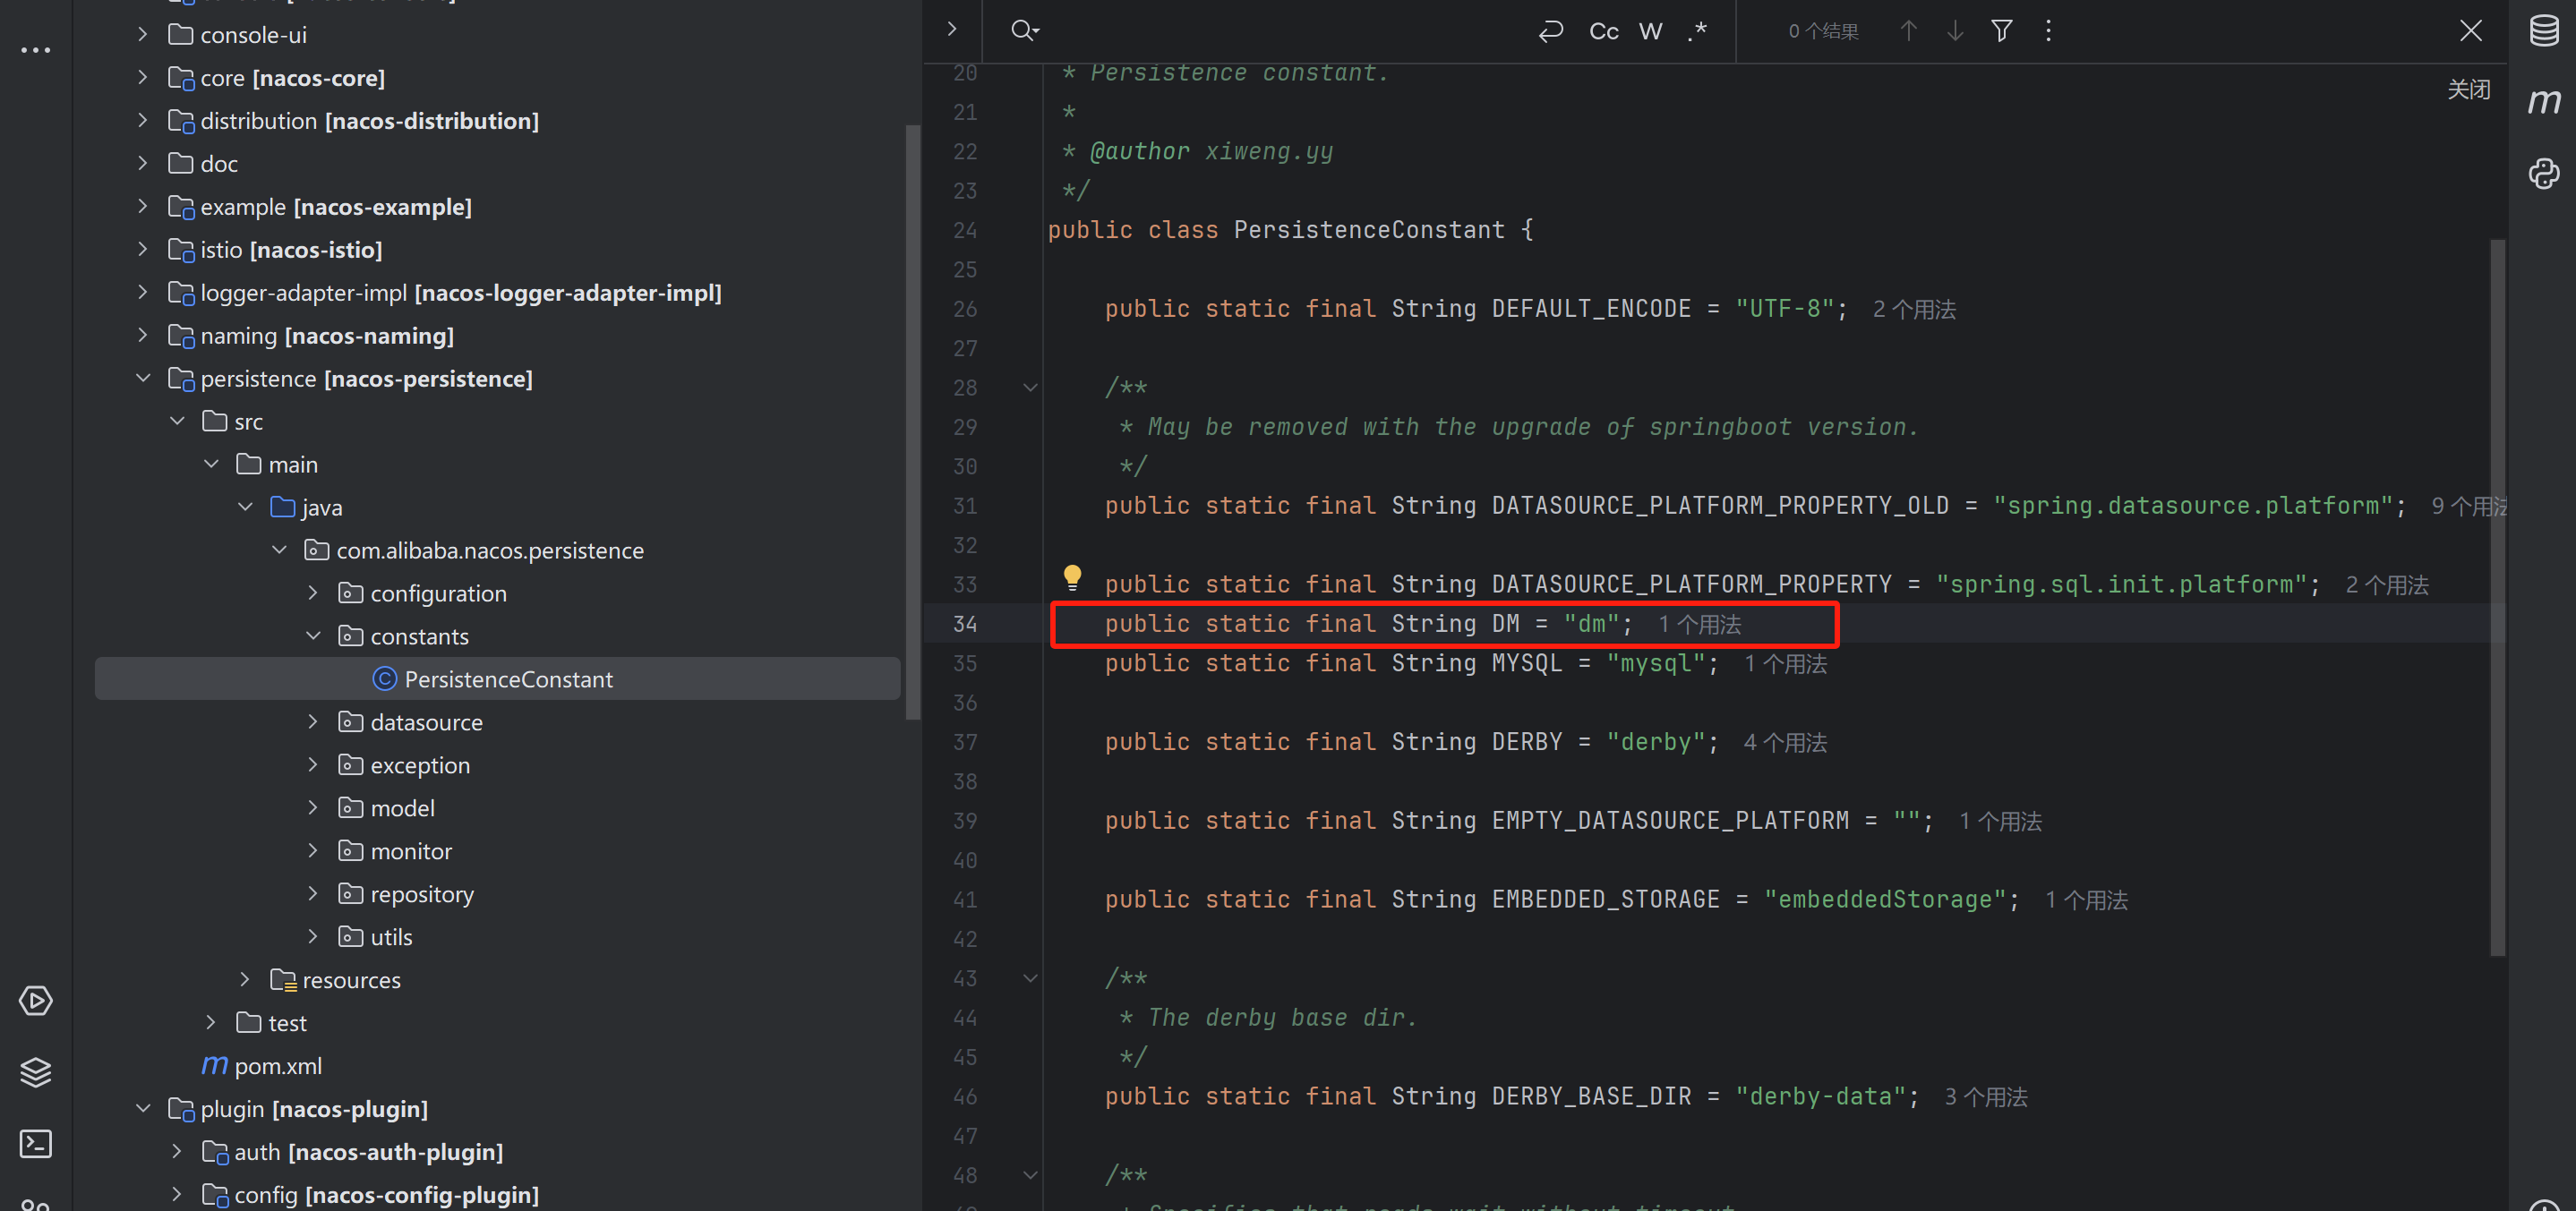
Task: Toggle Regex search option
Action: (x=1697, y=32)
